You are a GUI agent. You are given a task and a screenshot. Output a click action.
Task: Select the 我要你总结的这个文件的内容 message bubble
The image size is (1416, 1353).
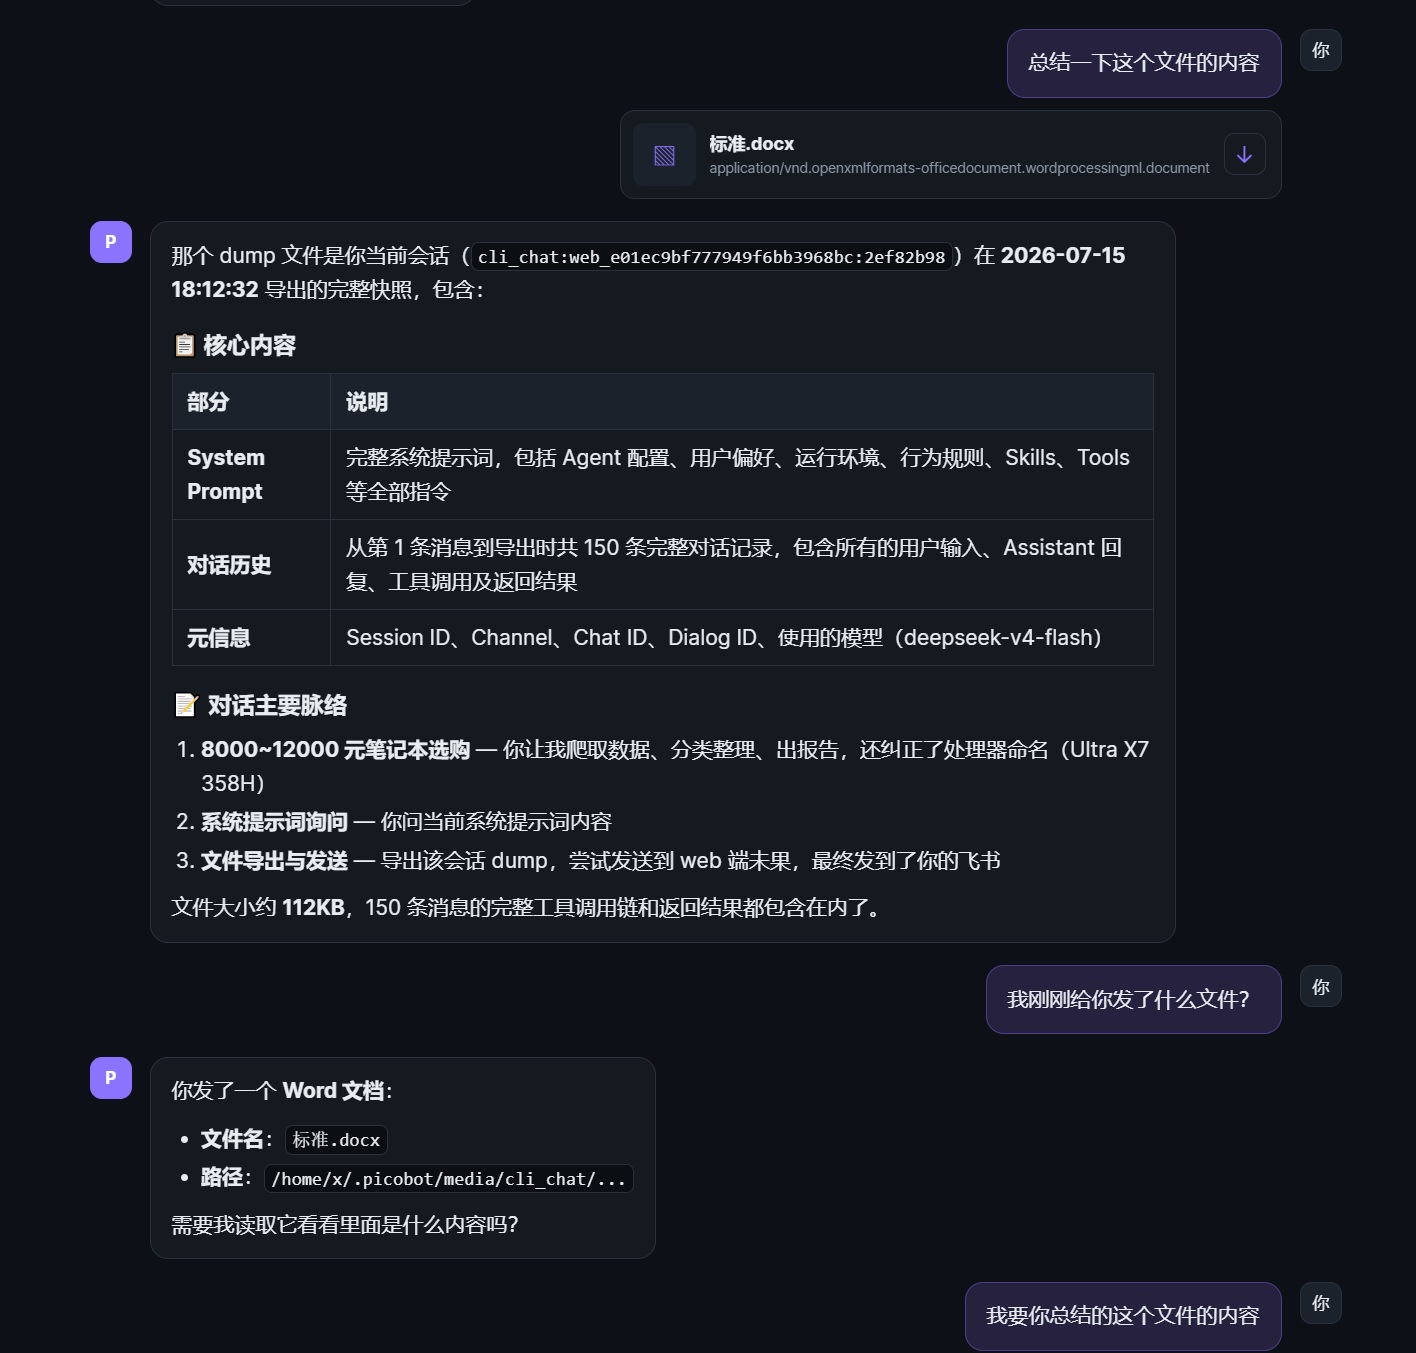[1123, 1316]
